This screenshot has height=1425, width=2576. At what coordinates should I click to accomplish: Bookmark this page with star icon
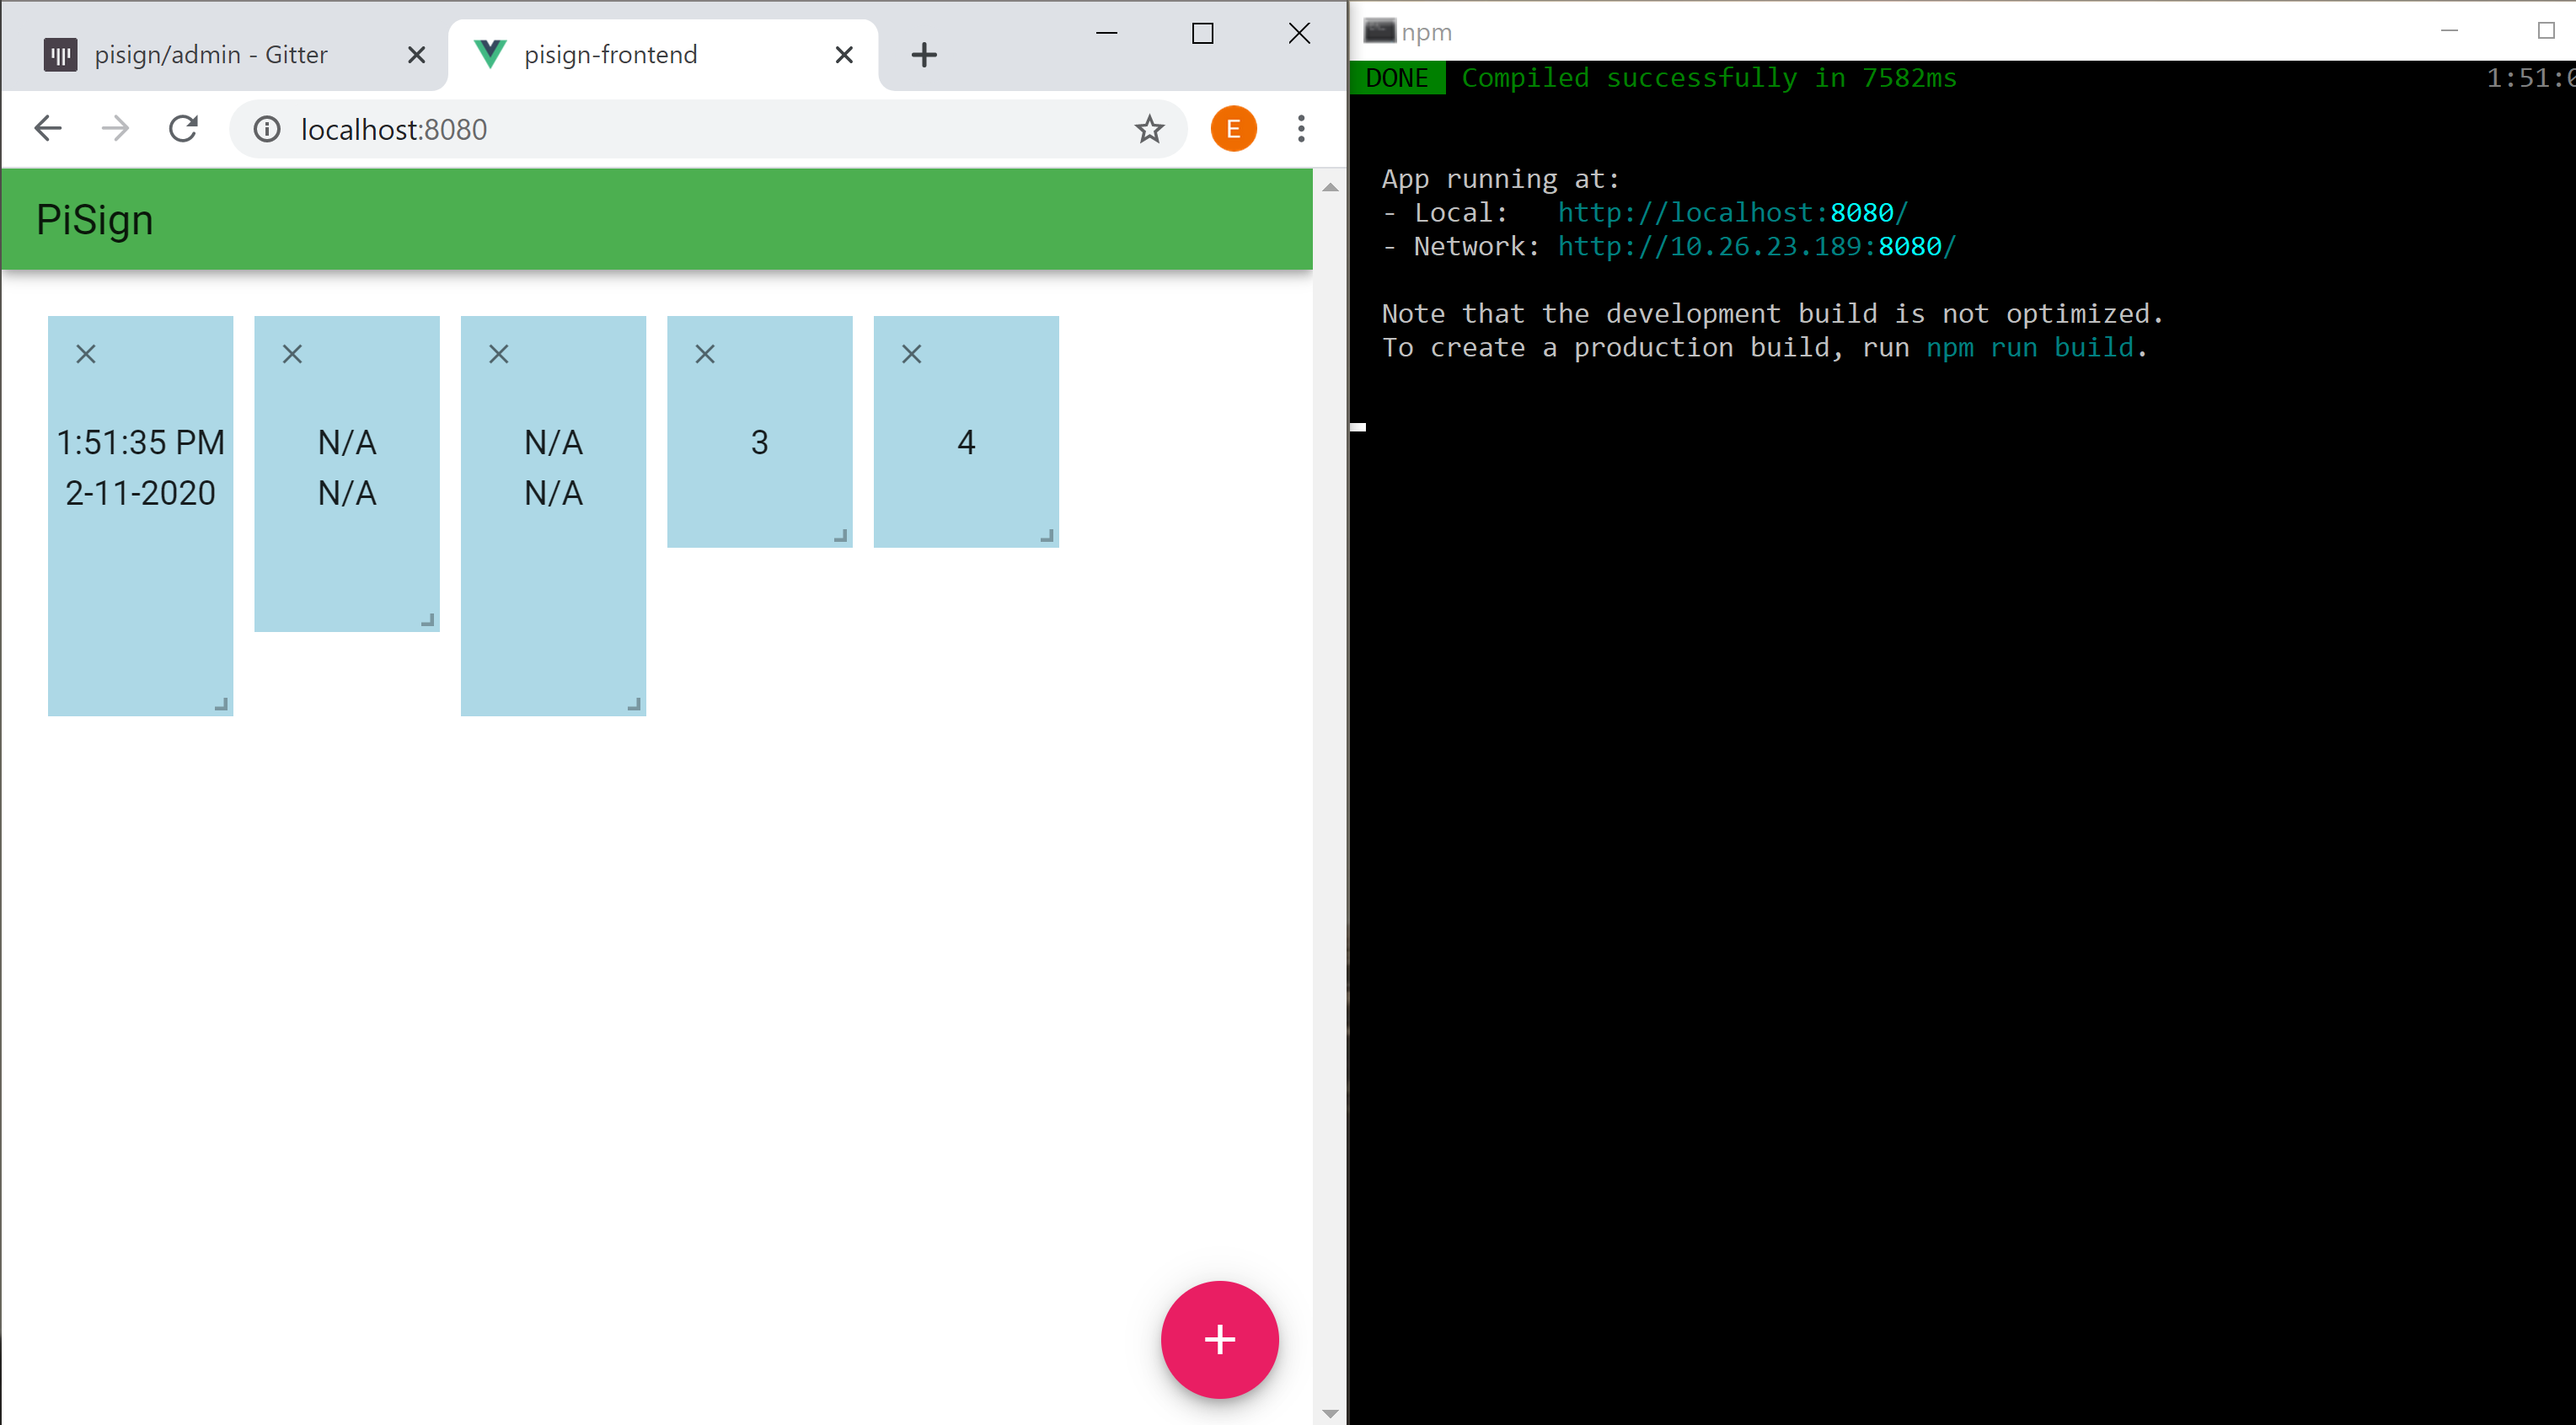(x=1149, y=129)
